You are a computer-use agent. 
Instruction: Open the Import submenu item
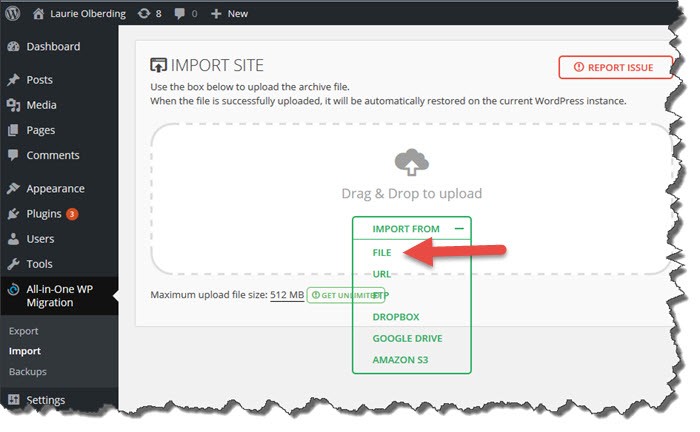pyautogui.click(x=25, y=351)
